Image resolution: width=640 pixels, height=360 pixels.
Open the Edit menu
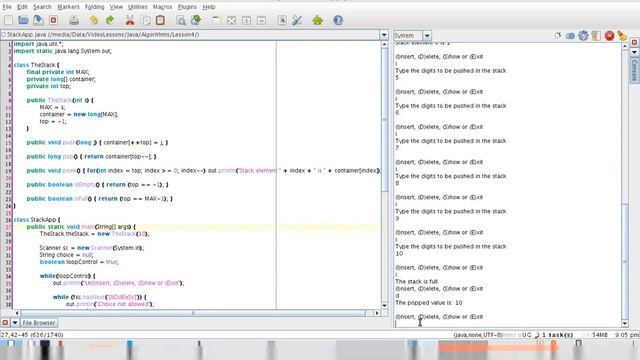[x=22, y=7]
